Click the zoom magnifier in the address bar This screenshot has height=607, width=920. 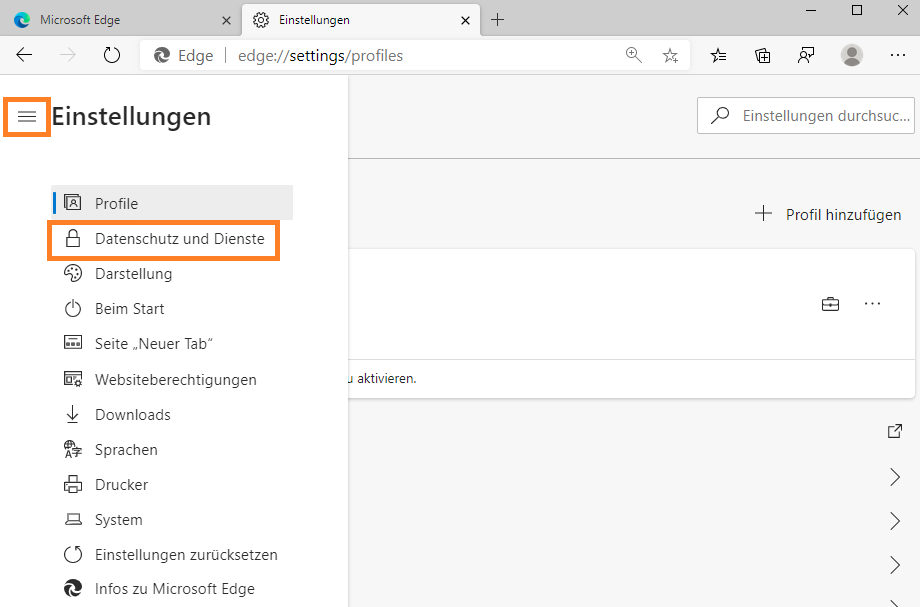point(634,55)
